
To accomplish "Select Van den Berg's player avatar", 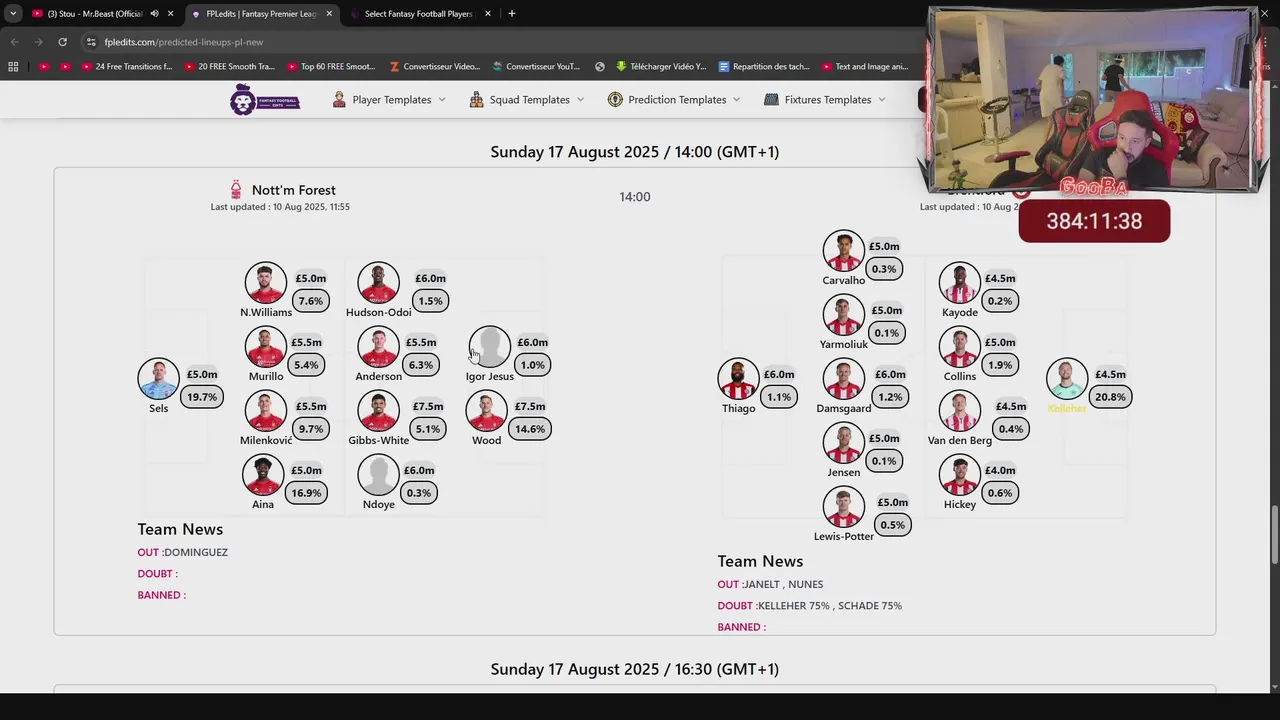I will 960,411.
